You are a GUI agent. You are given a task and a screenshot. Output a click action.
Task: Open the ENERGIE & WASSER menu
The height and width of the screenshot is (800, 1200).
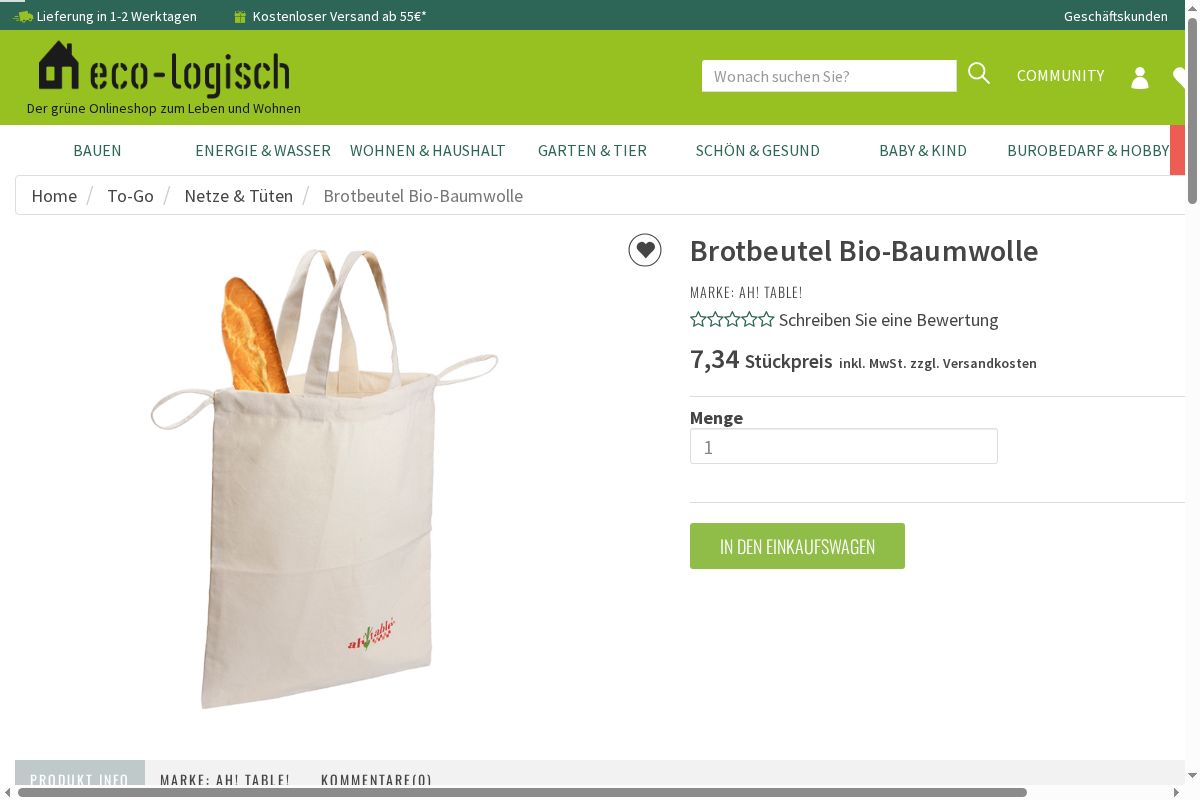263,150
